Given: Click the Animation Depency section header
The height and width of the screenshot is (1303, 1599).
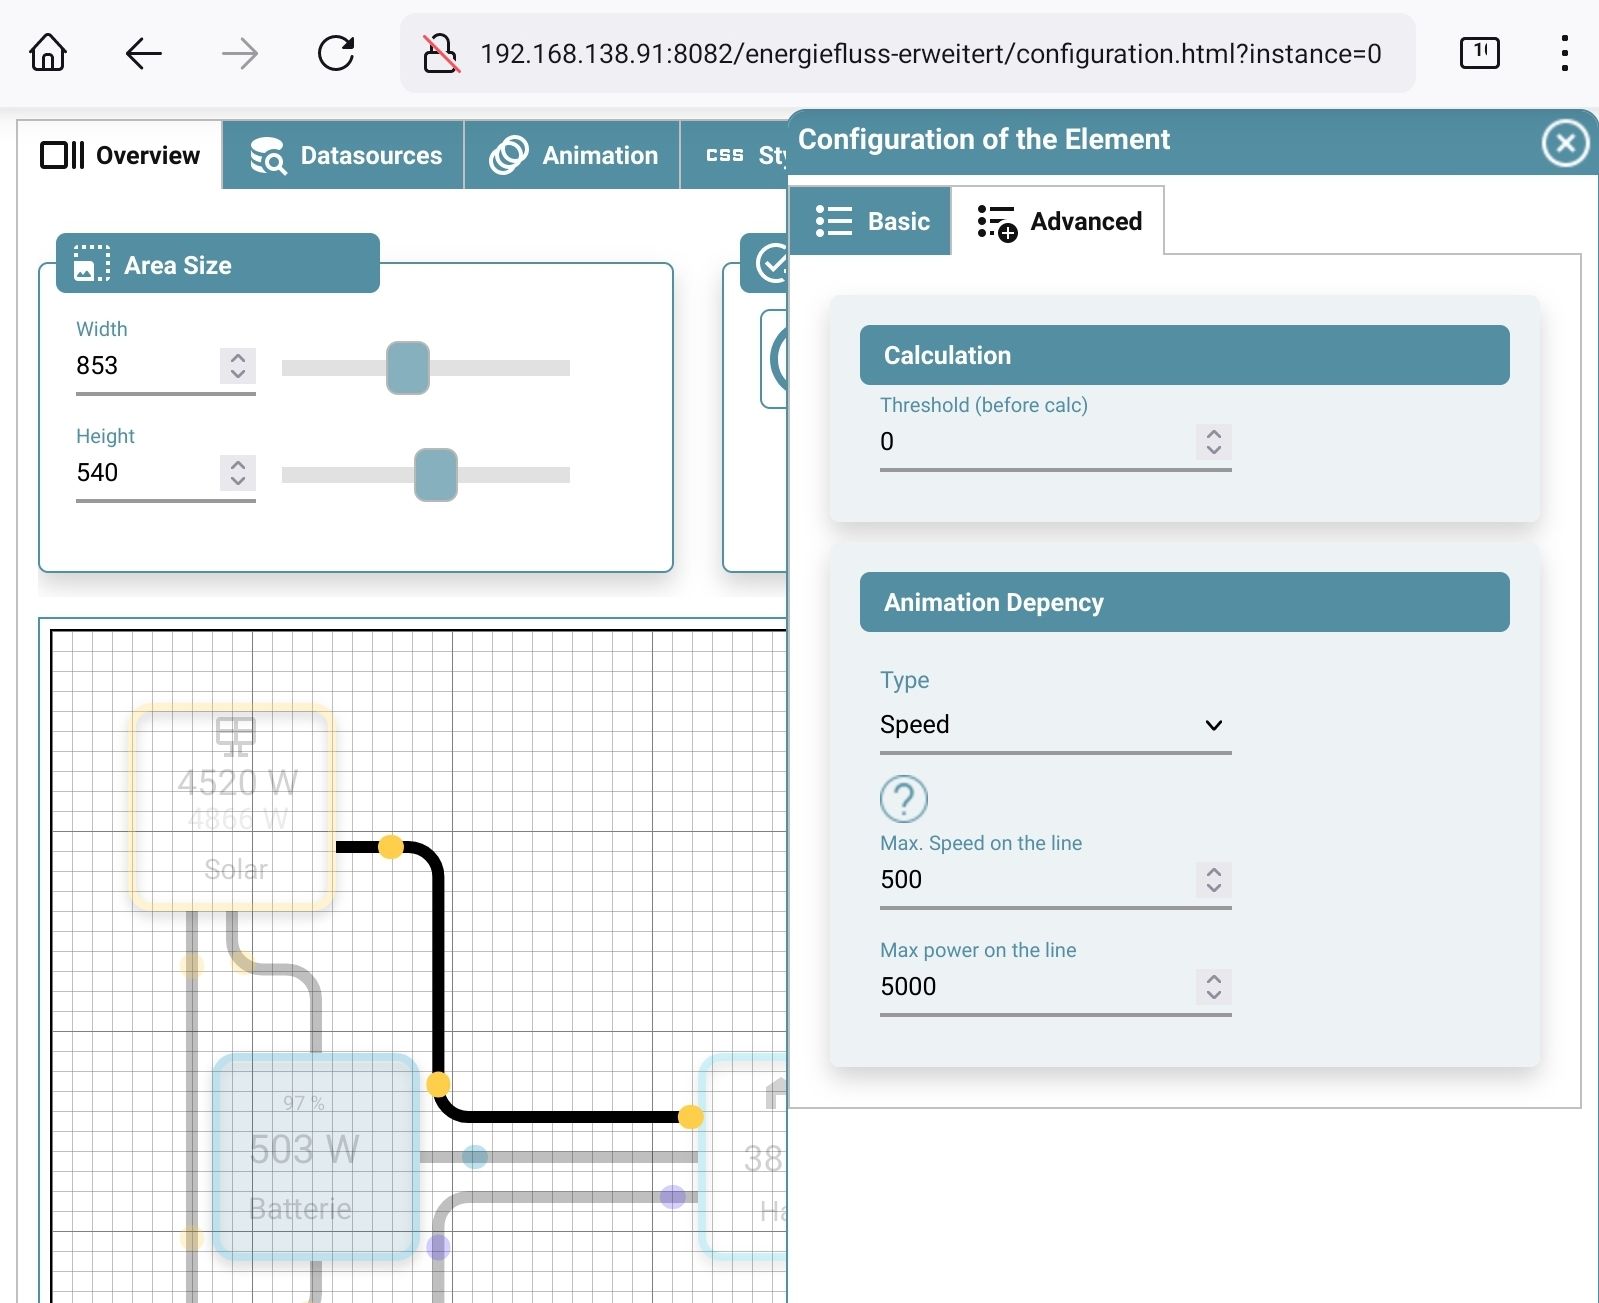Looking at the screenshot, I should (1184, 602).
